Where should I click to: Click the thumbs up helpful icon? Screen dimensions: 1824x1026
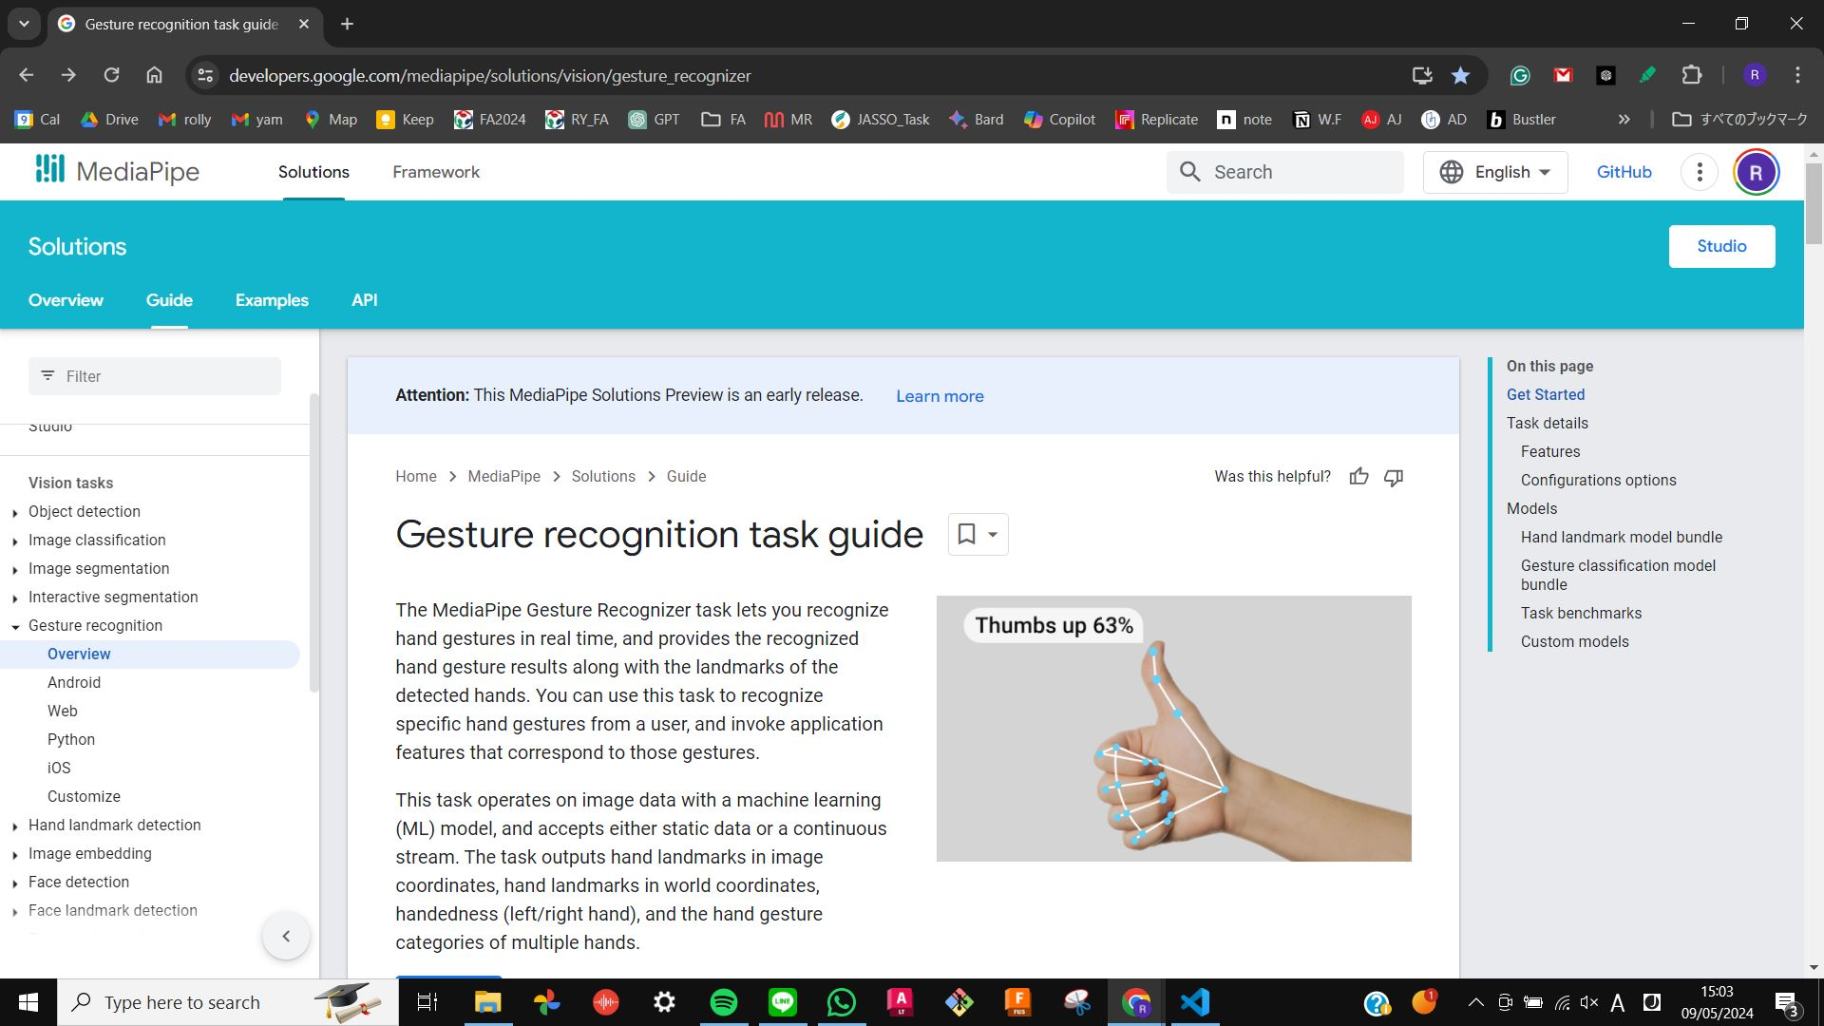(1359, 477)
